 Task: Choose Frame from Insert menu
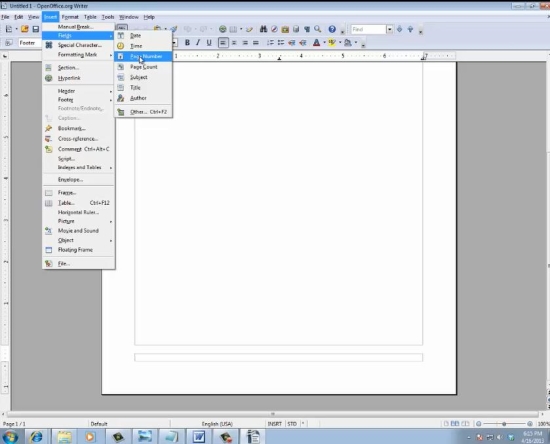pos(78,193)
